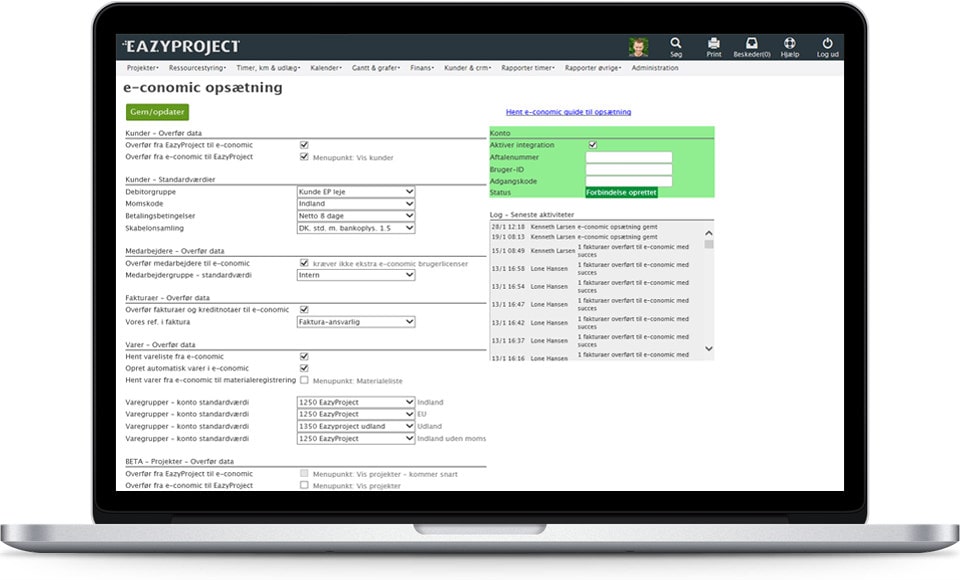
Task: Click the Aftalenummer input field
Action: [x=628, y=157]
